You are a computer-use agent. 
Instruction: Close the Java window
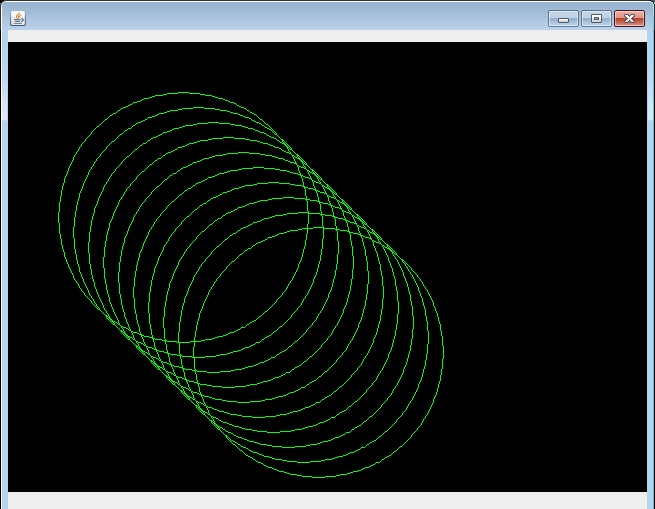pos(629,18)
